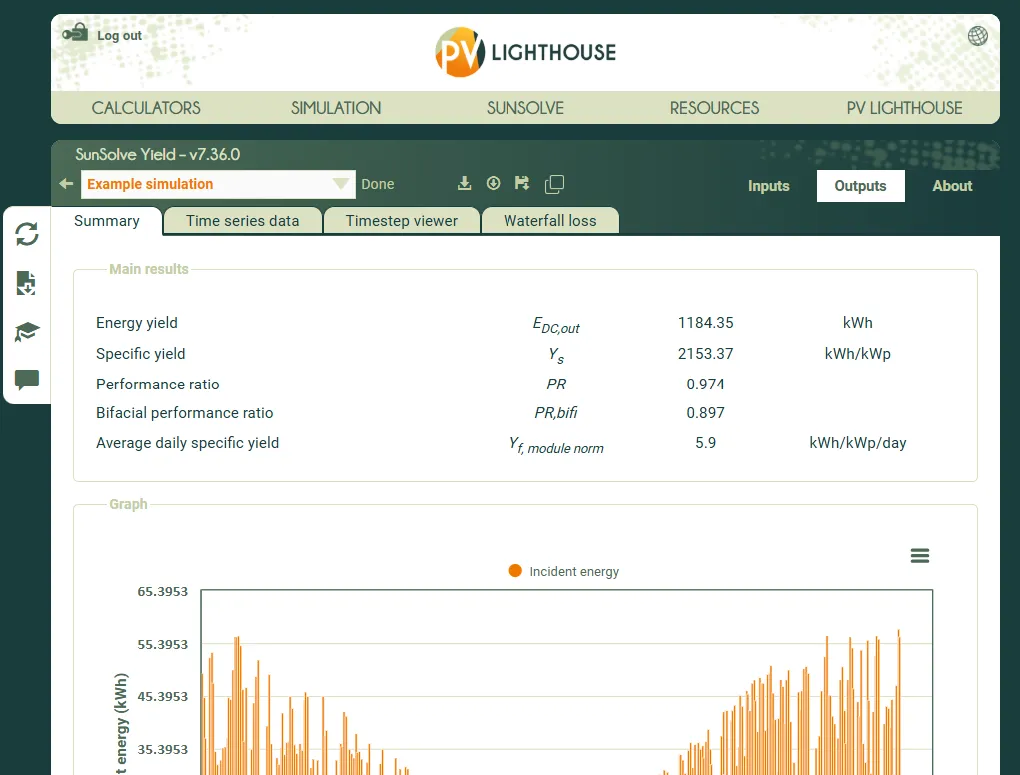Open the graduation cap tutorial icon
1020x775 pixels.
pos(27,332)
